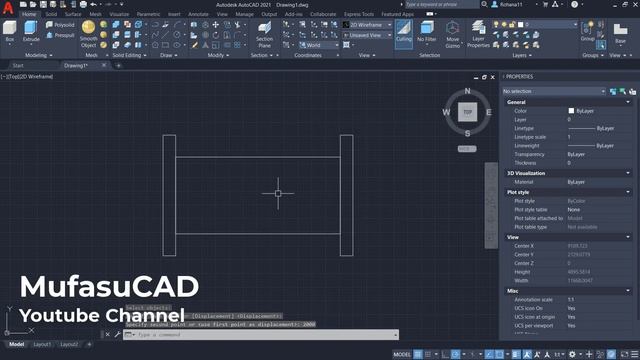Toggle ortho mode in status bar
This screenshot has height=360, width=640.
coord(445,354)
